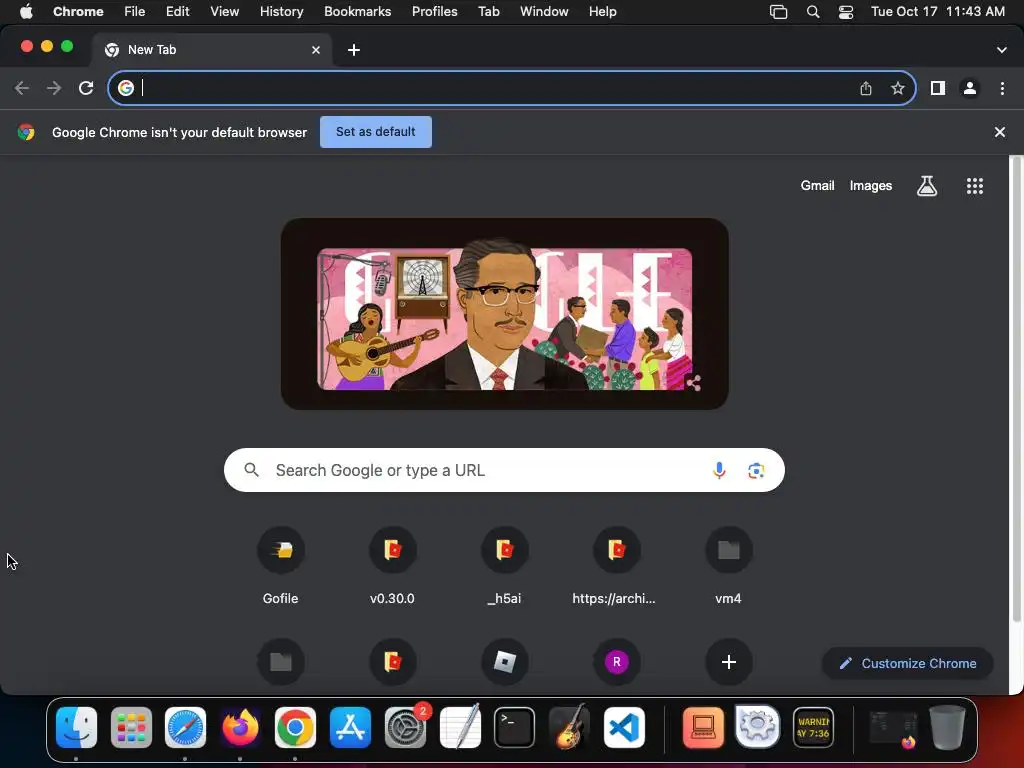The height and width of the screenshot is (768, 1024).
Task: Open Visual Studio Code from the Dock
Action: tap(624, 728)
